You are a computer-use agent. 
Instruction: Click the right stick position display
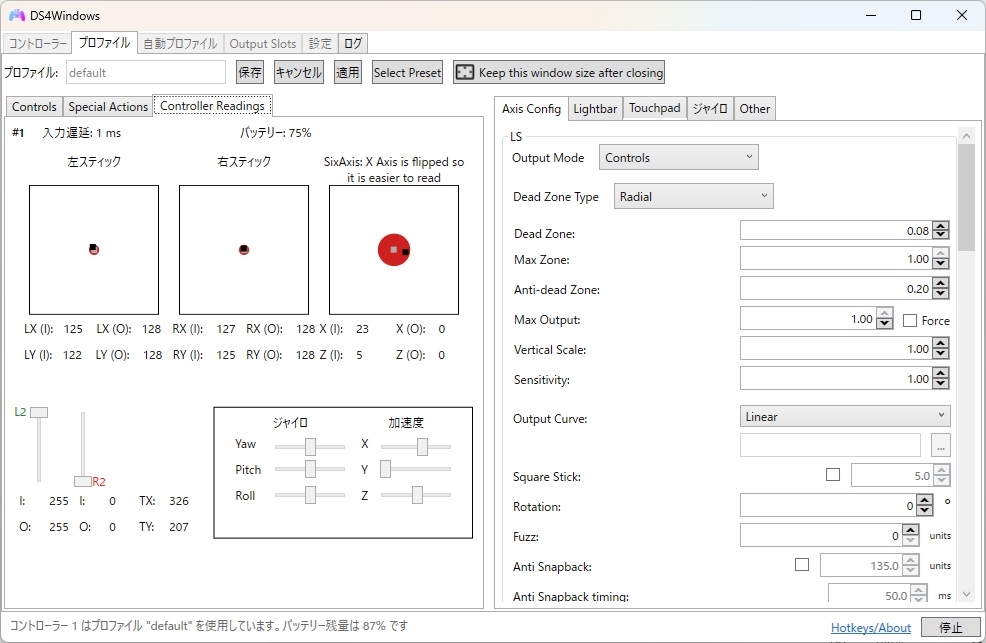pos(244,250)
